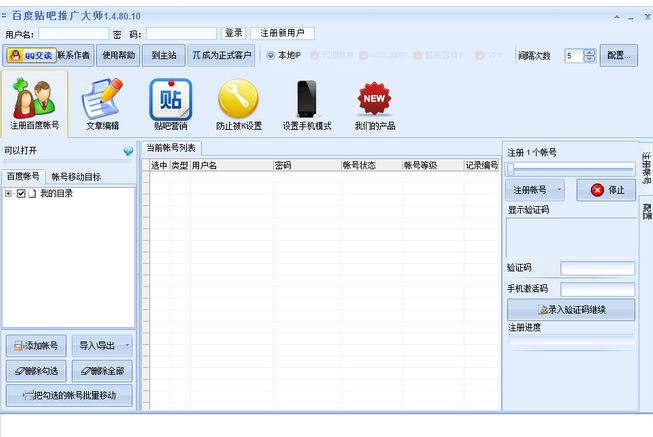Switch to the 百度帐号 tab

tap(23, 177)
